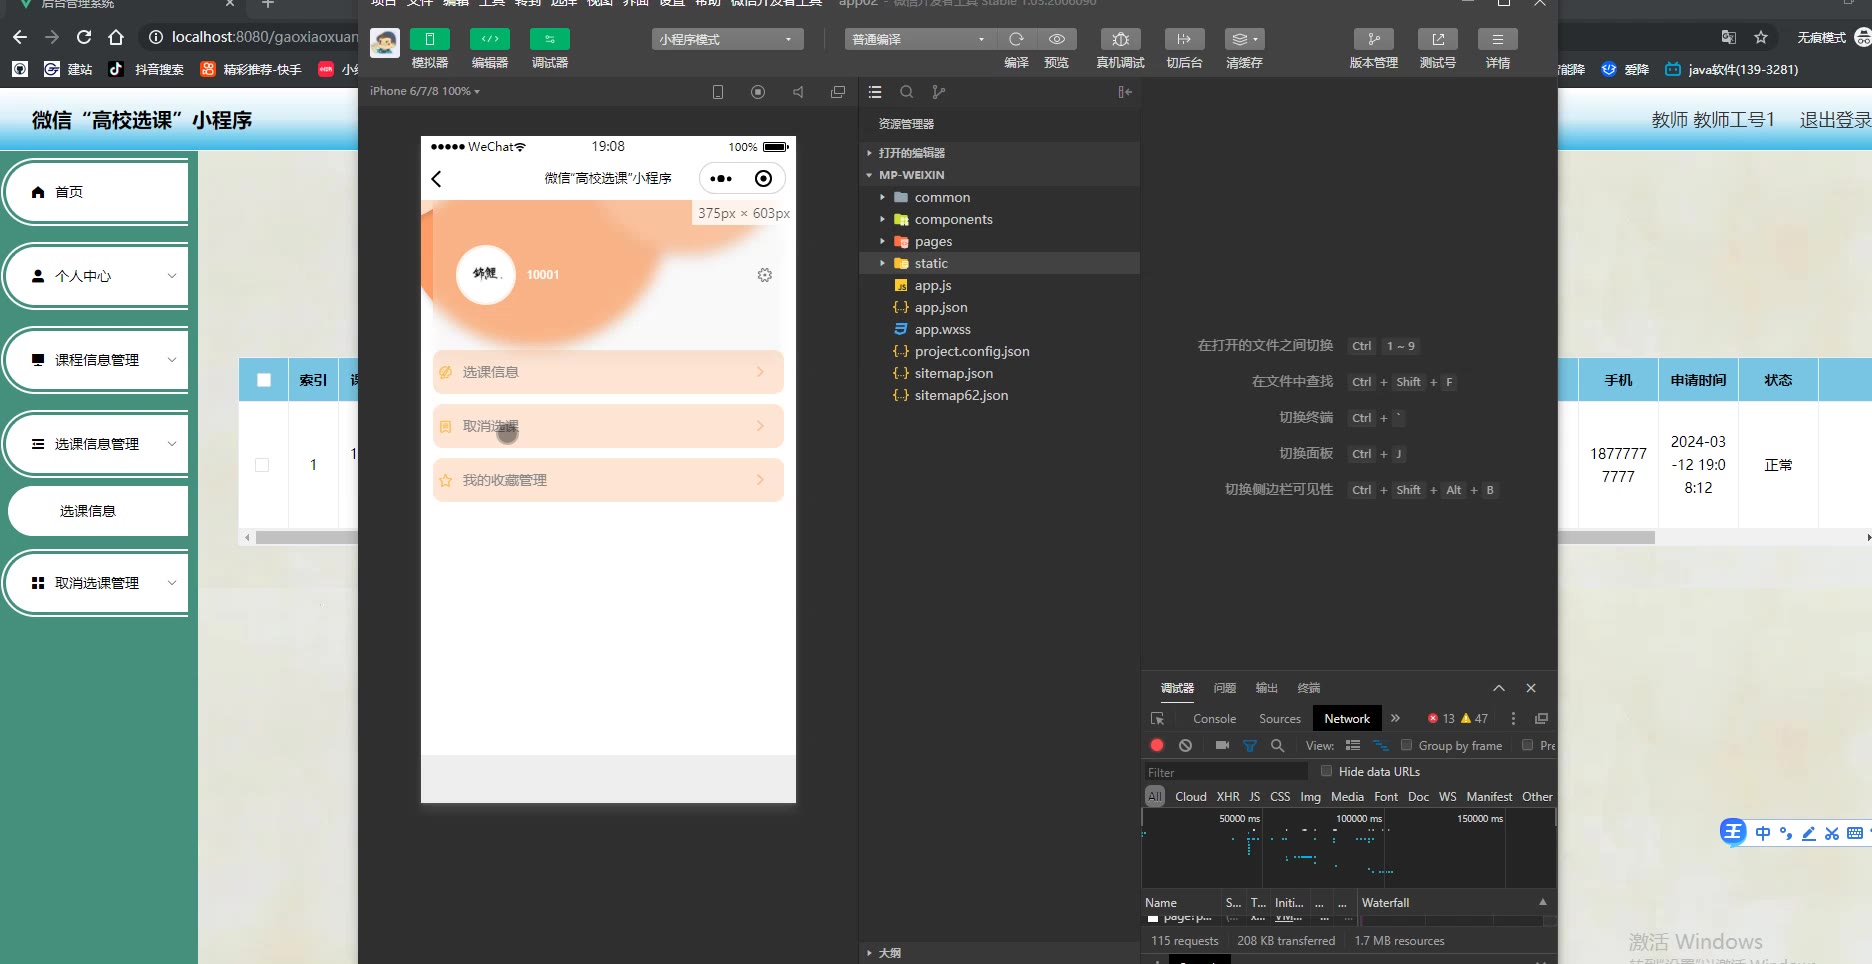Open version management (版本管理)
Image resolution: width=1872 pixels, height=964 pixels.
click(1373, 40)
